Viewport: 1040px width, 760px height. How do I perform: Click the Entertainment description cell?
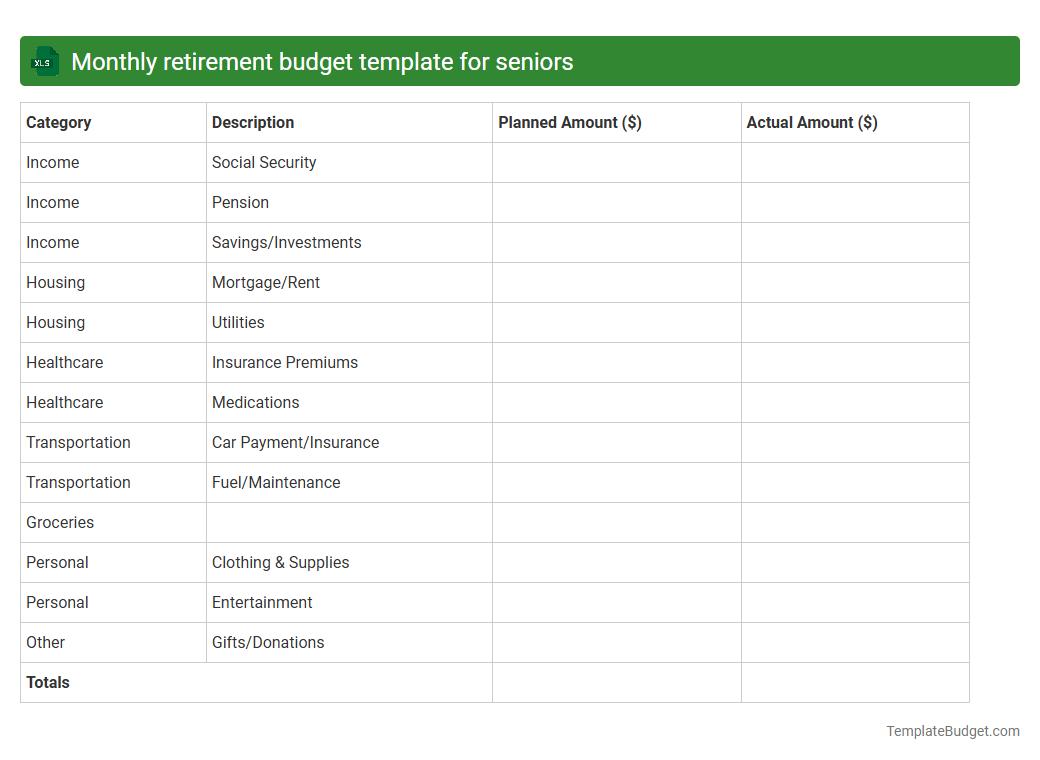pyautogui.click(x=262, y=602)
